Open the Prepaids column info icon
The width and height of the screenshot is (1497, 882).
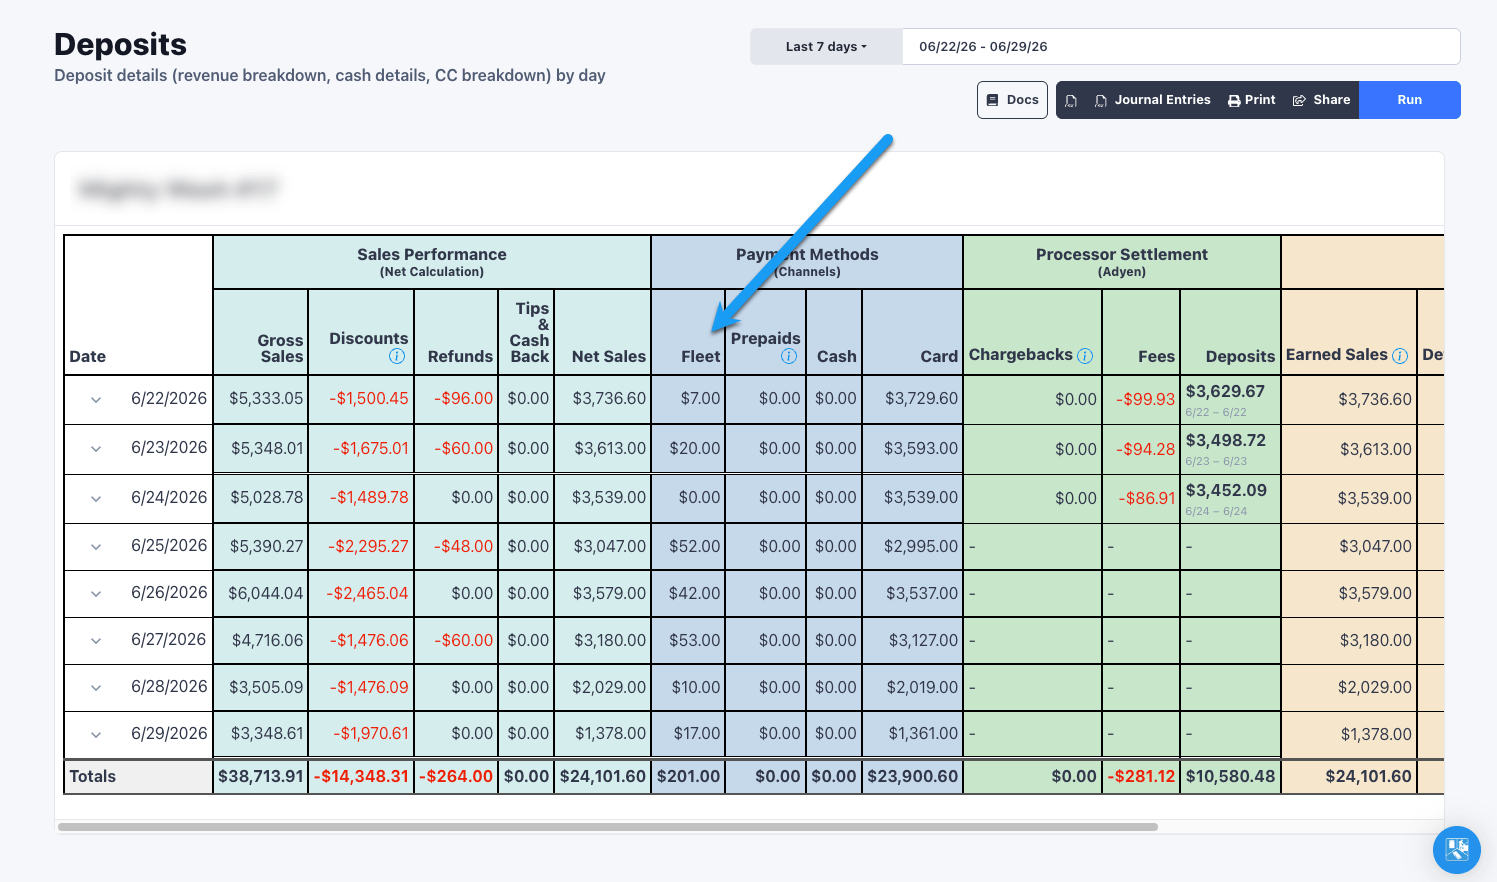pos(789,356)
